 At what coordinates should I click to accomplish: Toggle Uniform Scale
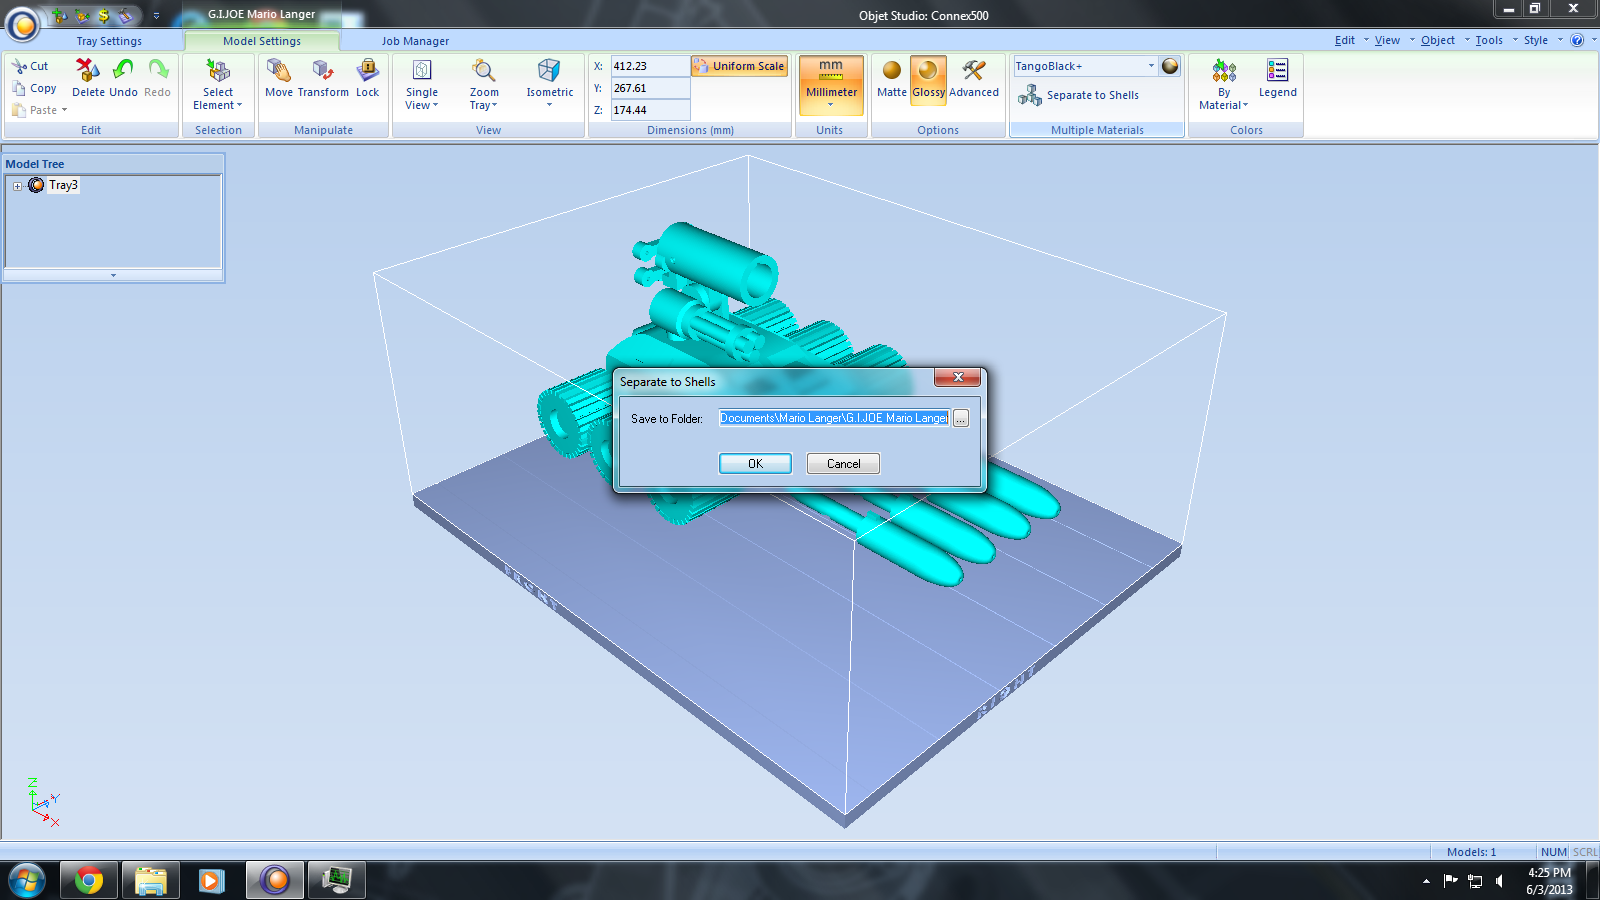pos(739,66)
